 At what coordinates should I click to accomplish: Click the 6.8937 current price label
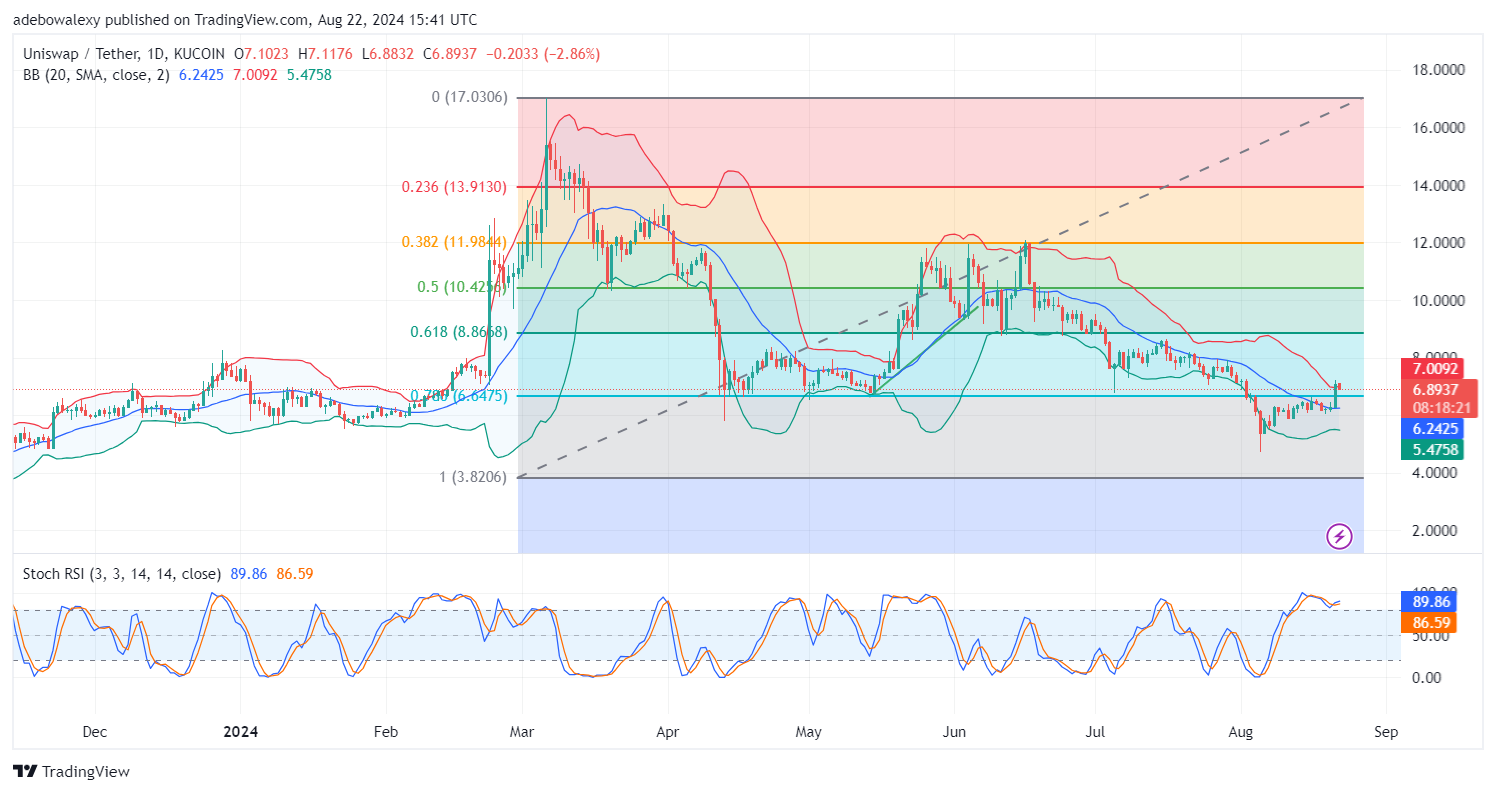1436,389
